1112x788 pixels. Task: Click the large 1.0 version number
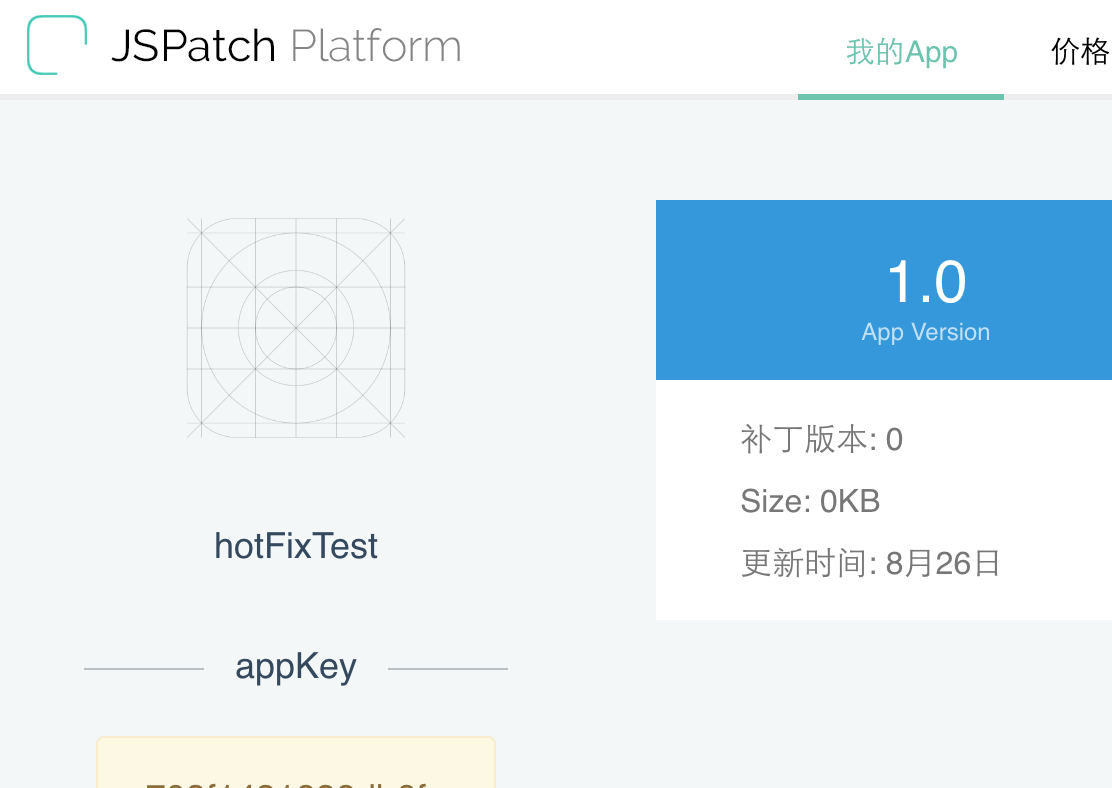click(926, 282)
